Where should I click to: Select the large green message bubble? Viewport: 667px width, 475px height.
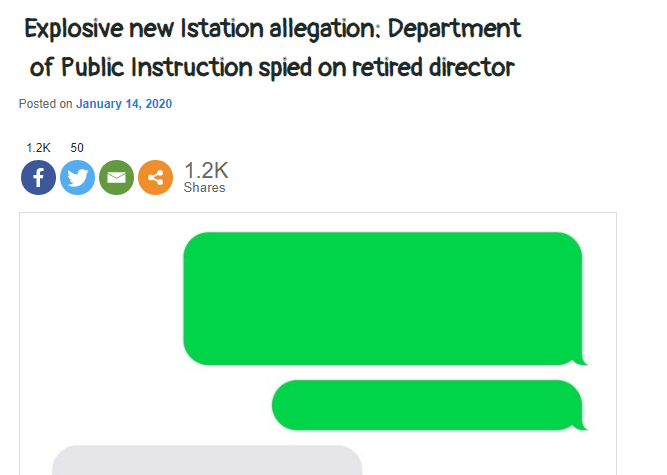pyautogui.click(x=382, y=298)
